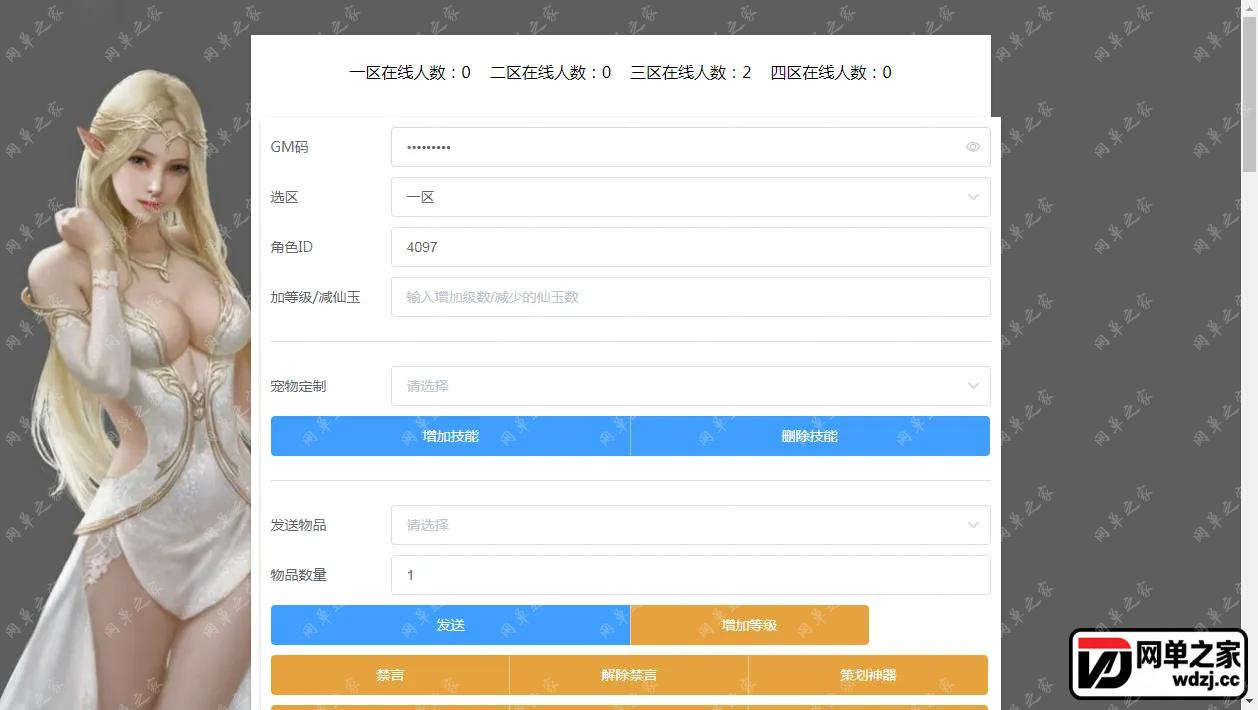This screenshot has width=1258, height=710.
Task: Click the blue 发送 button
Action: pyautogui.click(x=450, y=625)
